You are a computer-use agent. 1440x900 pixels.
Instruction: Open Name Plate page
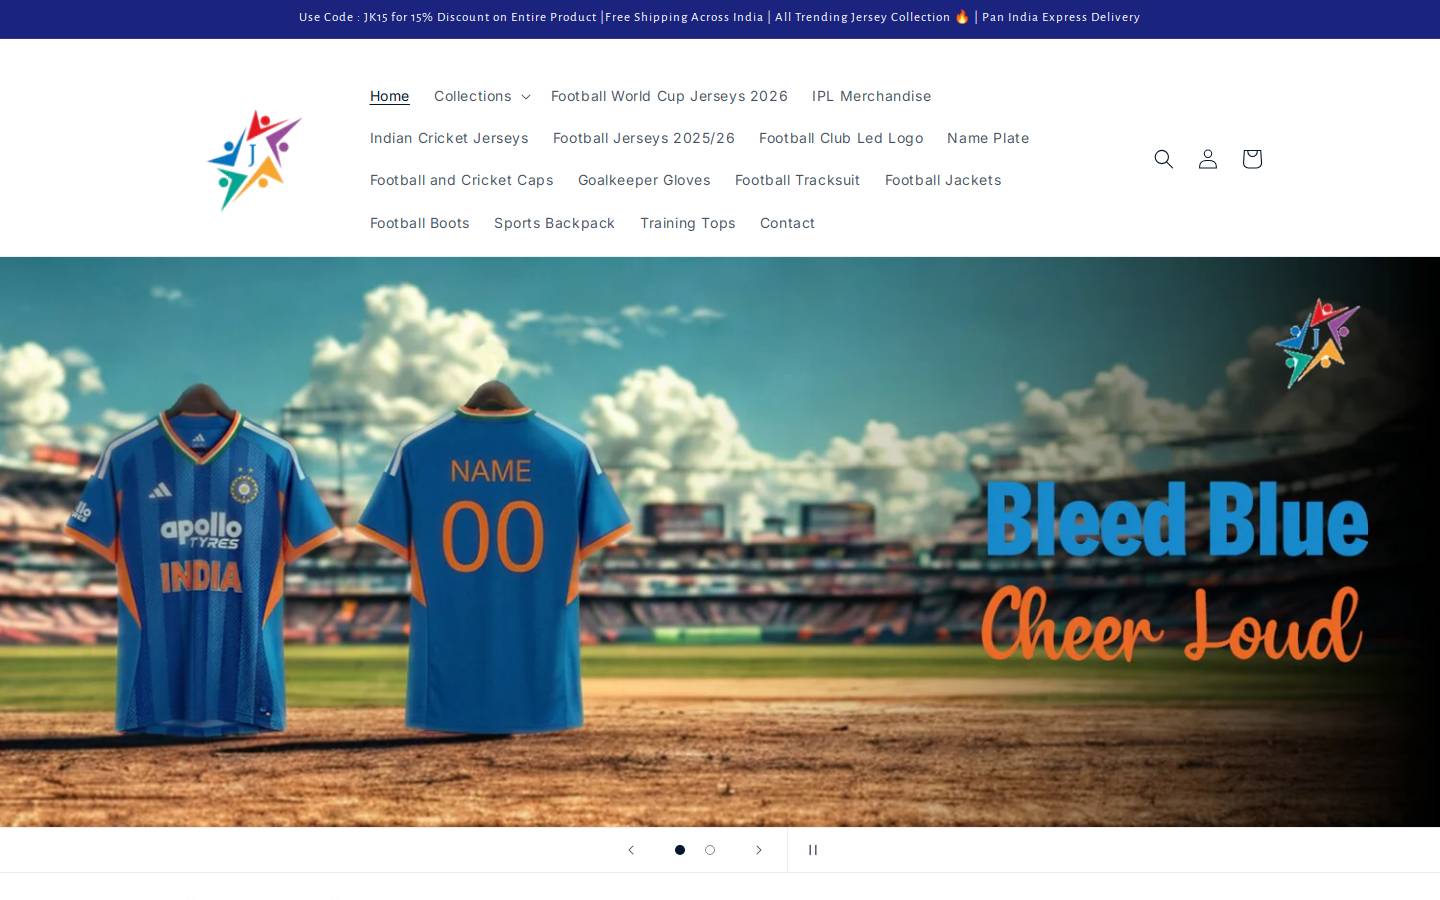coord(988,138)
